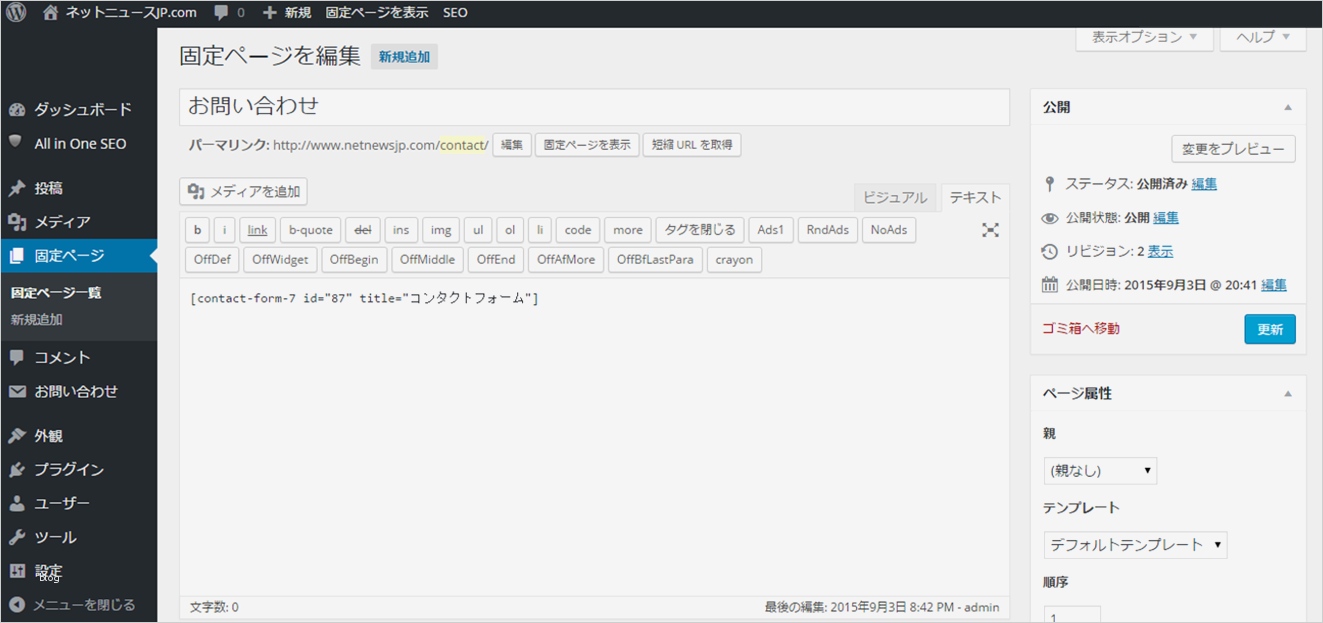The image size is (1323, 623).
Task: Click the 投稿 pin icon in sidebar
Action: 16,188
